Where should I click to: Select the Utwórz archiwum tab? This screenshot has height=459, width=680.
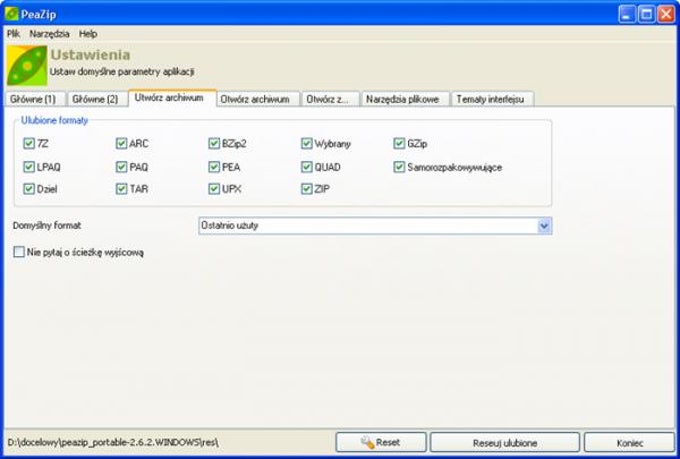(x=172, y=98)
